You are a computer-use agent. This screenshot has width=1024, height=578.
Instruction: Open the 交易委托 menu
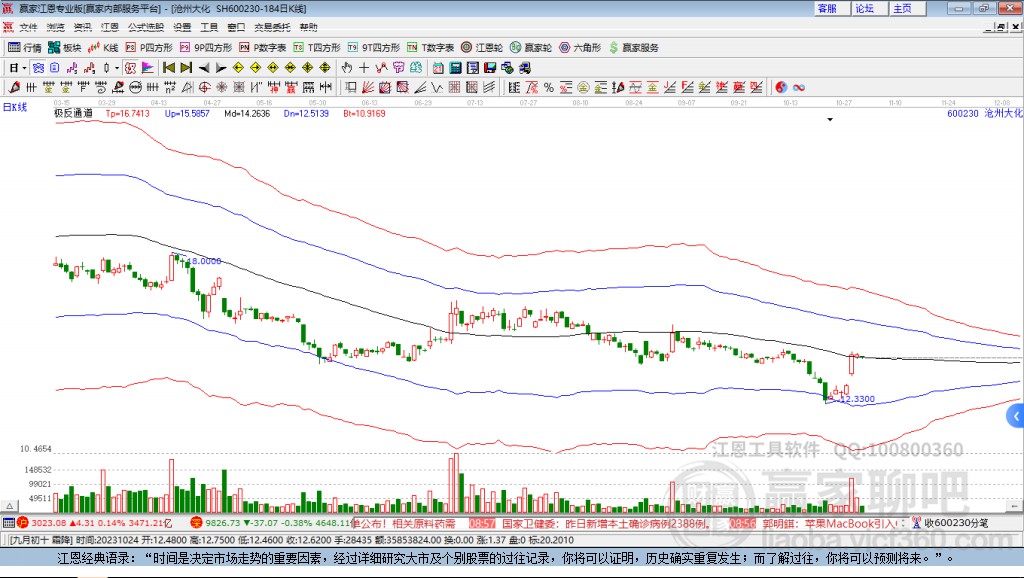click(x=272, y=27)
